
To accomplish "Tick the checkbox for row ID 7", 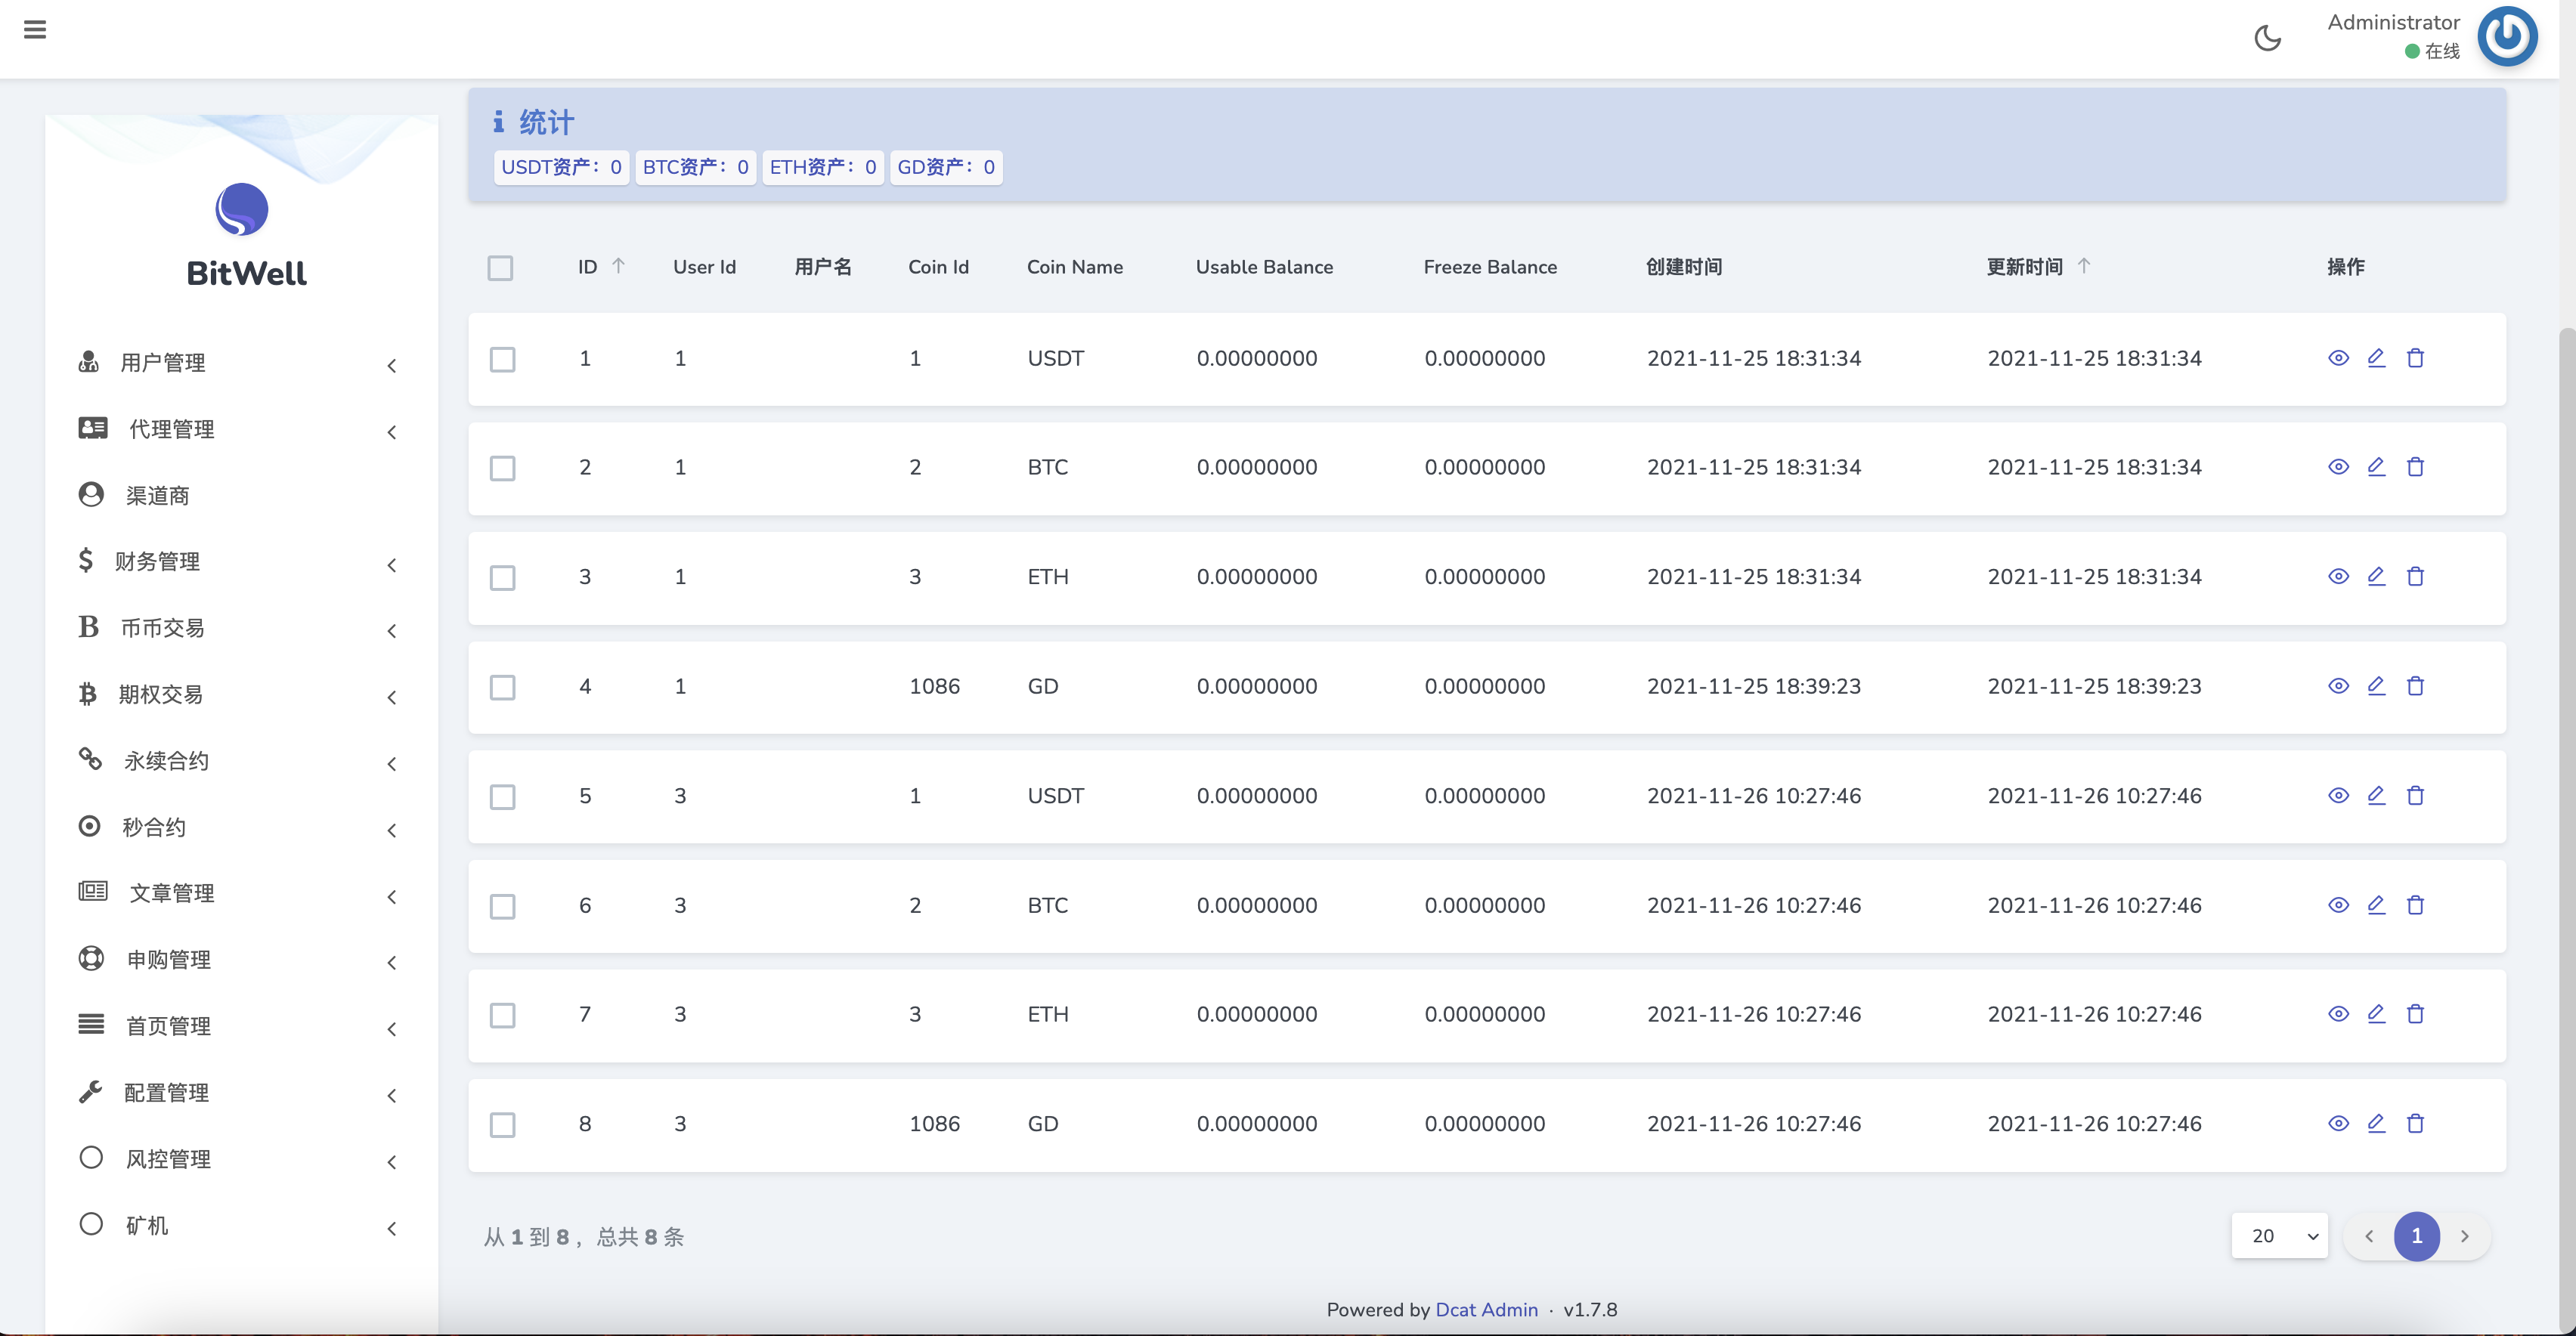I will pos(502,1015).
